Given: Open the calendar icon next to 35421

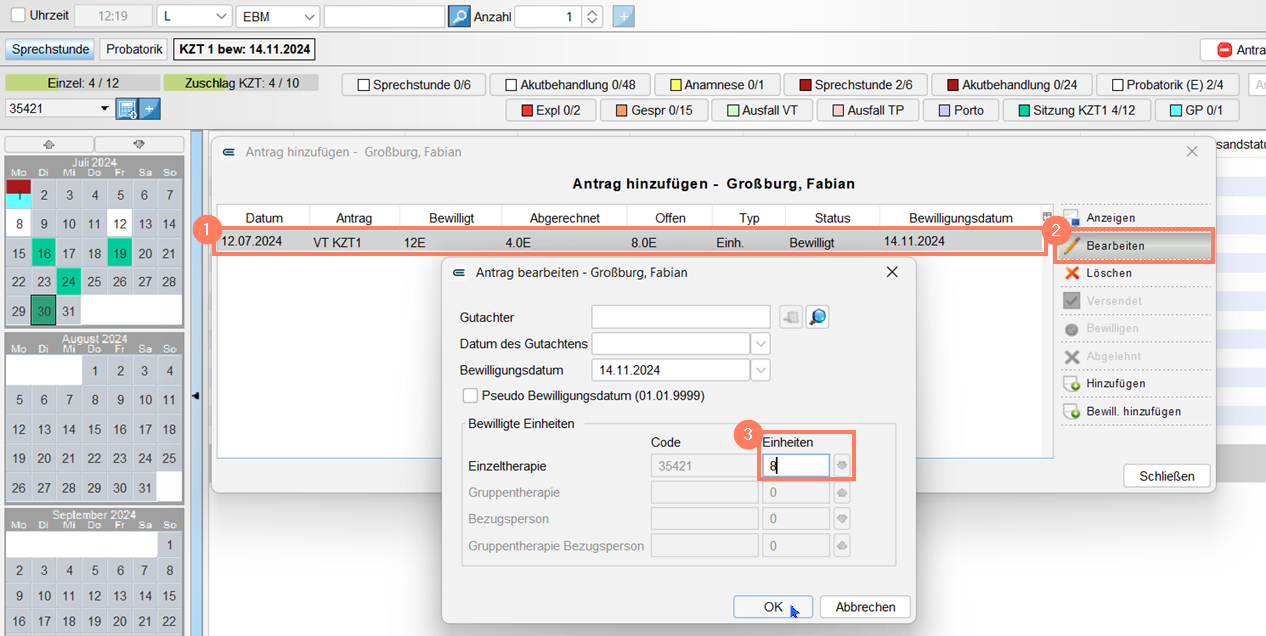Looking at the screenshot, I should pos(127,109).
